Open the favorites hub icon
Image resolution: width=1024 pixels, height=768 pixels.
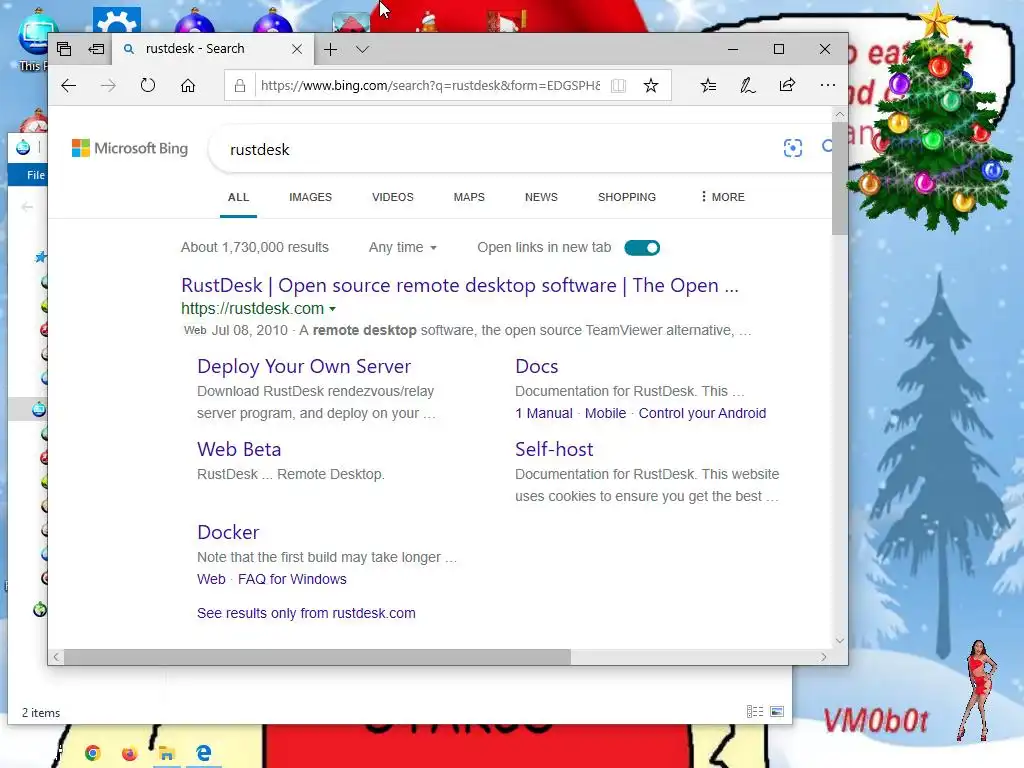coord(709,86)
